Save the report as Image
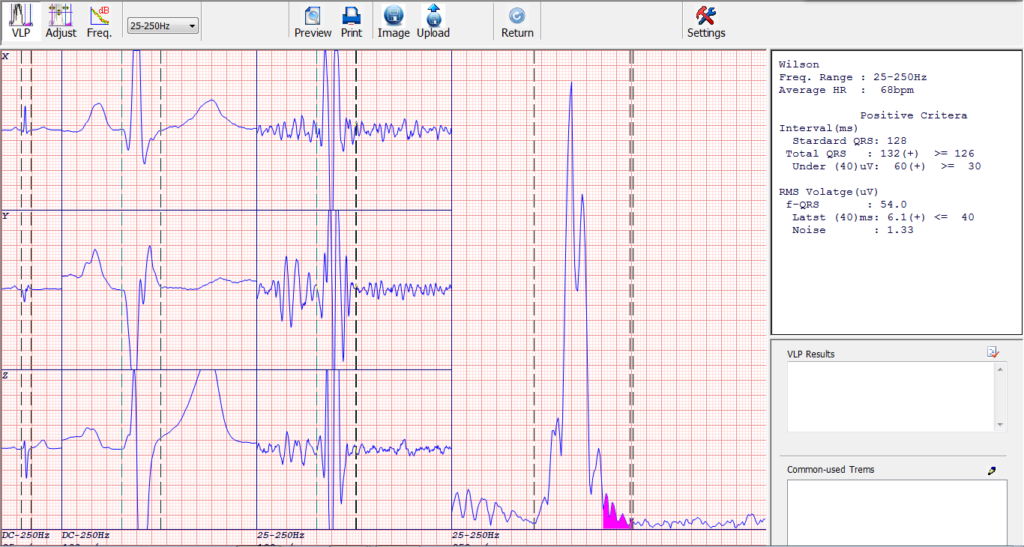 click(394, 21)
